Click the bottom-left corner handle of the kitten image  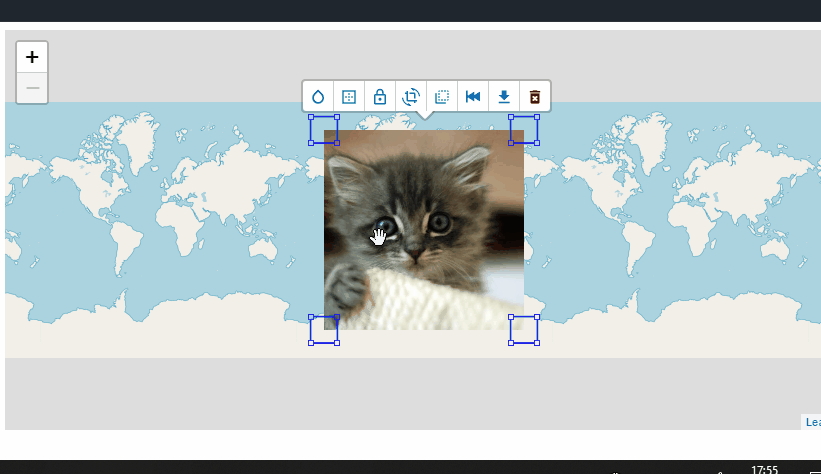(x=324, y=330)
